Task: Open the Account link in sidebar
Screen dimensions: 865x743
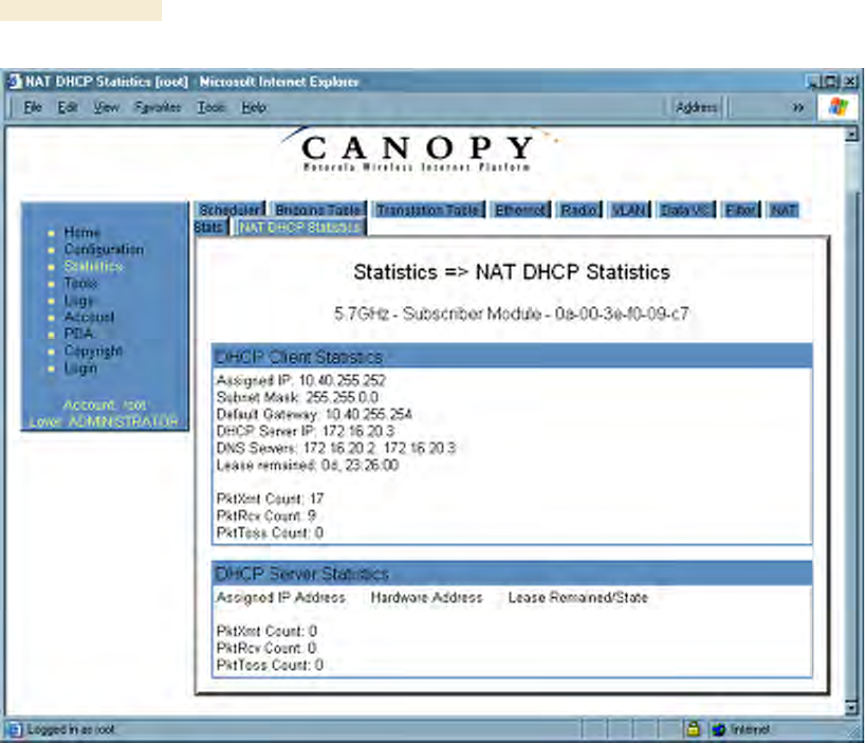Action: [89, 317]
